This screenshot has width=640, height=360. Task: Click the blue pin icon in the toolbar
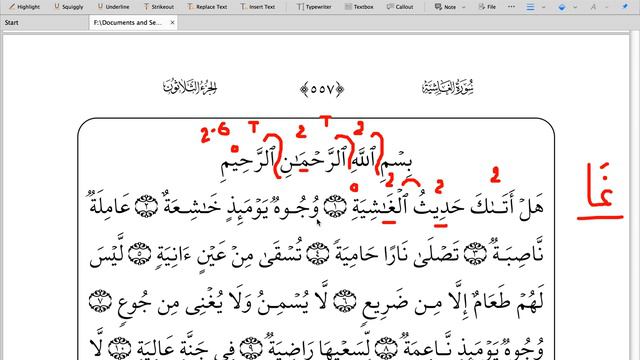coord(625,7)
